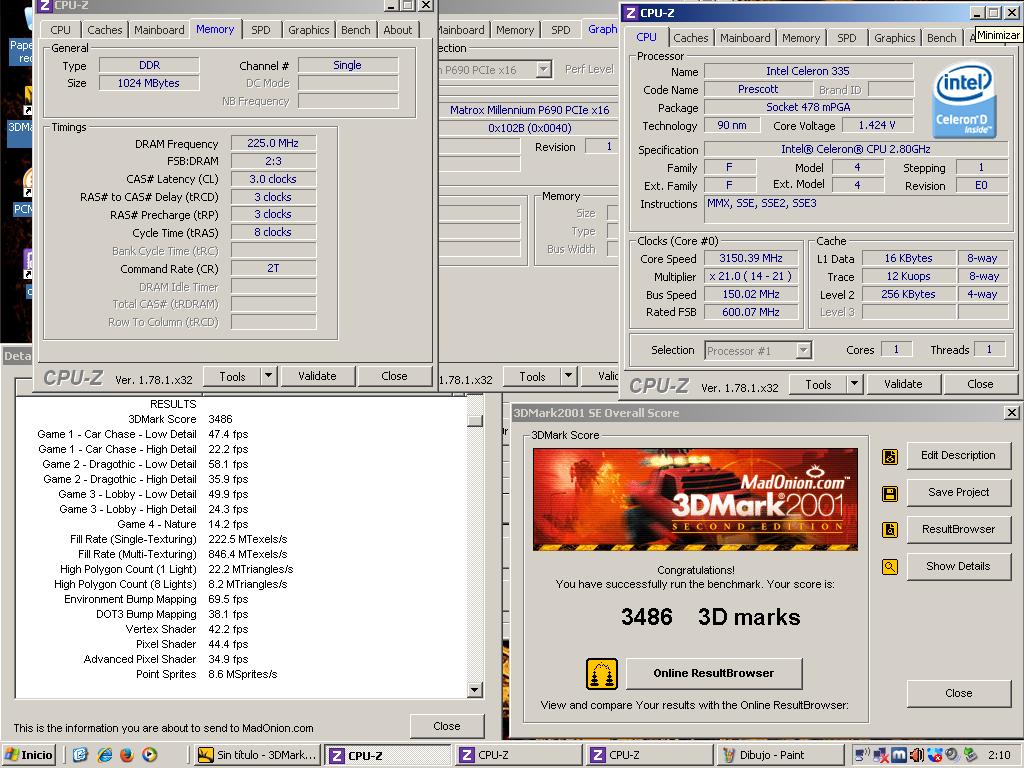Click the tray icon just left of the clock
The image size is (1024, 768).
pyautogui.click(x=970, y=755)
